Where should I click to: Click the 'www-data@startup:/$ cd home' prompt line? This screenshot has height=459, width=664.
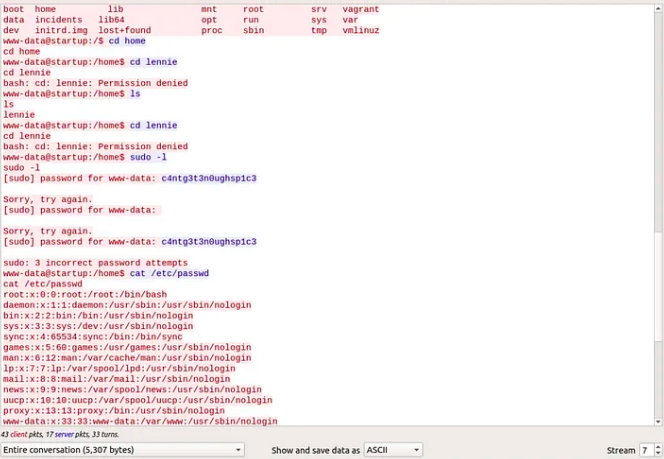click(74, 41)
